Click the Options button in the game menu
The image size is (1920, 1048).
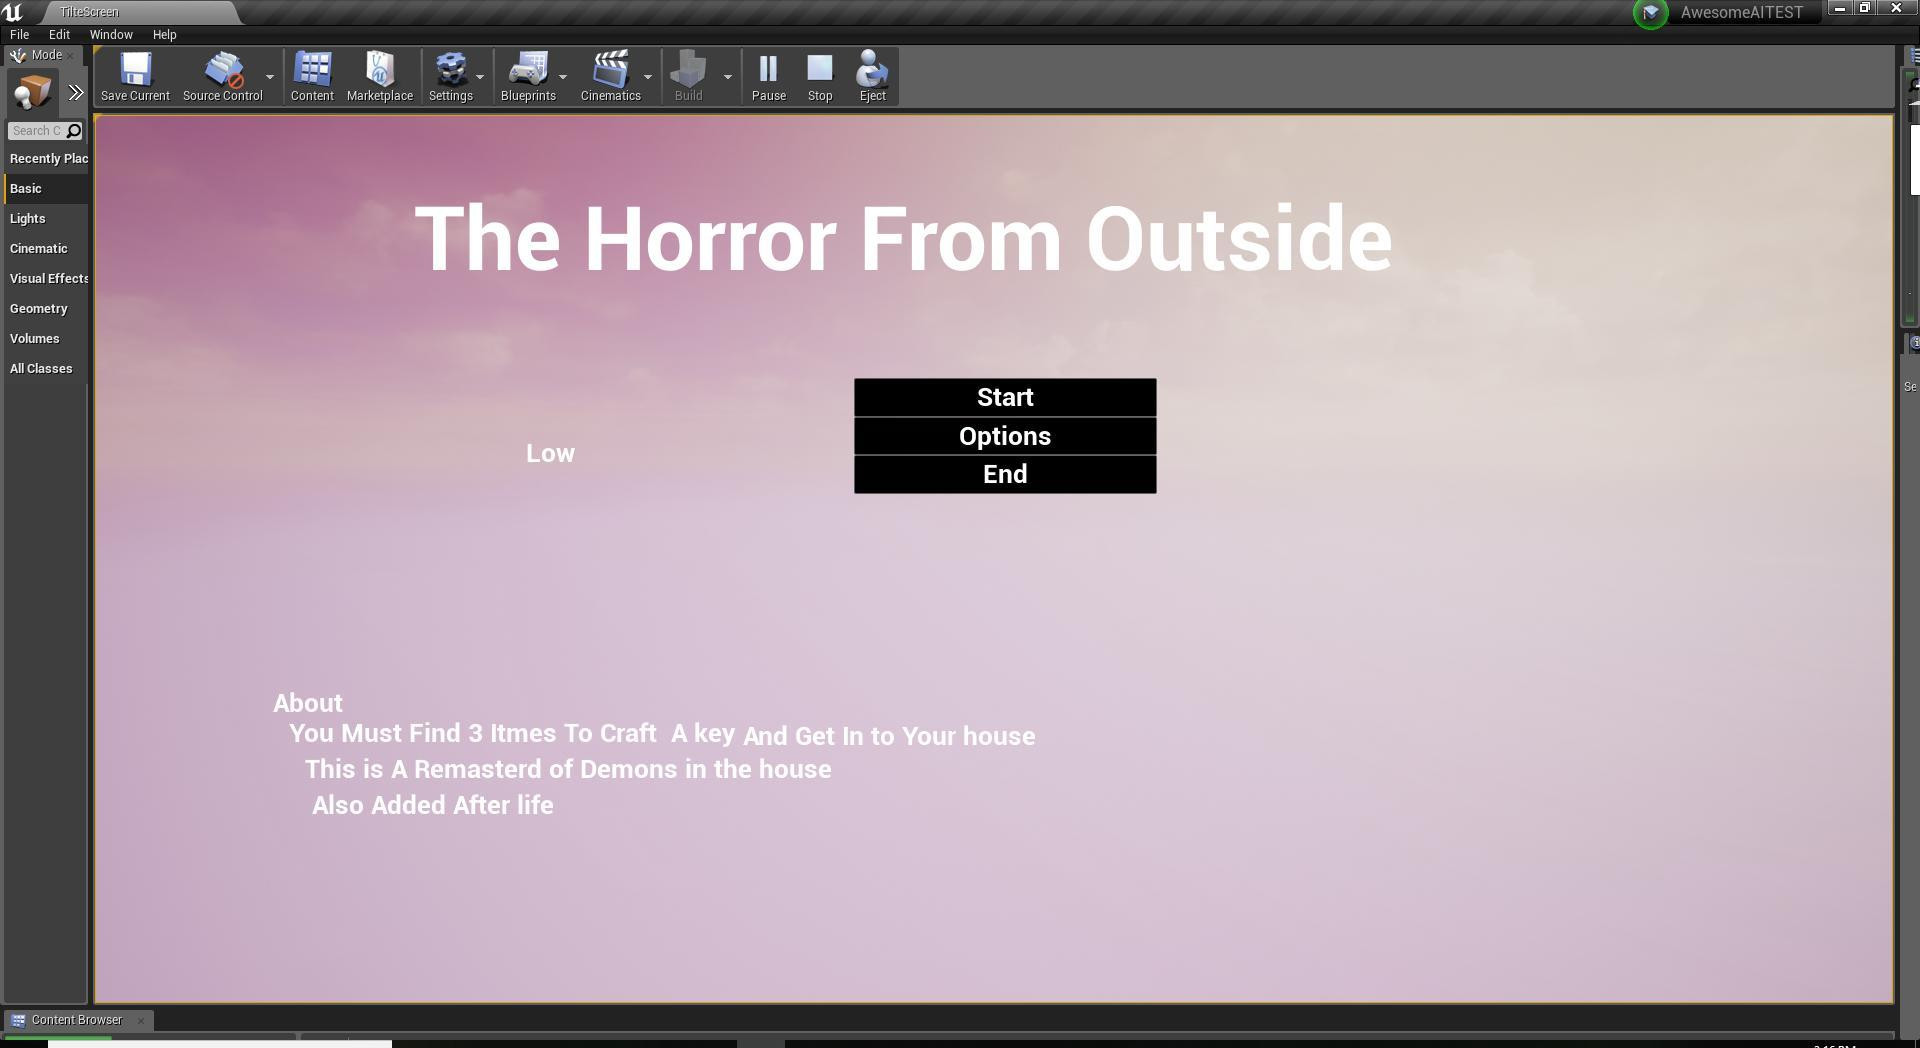1005,436
